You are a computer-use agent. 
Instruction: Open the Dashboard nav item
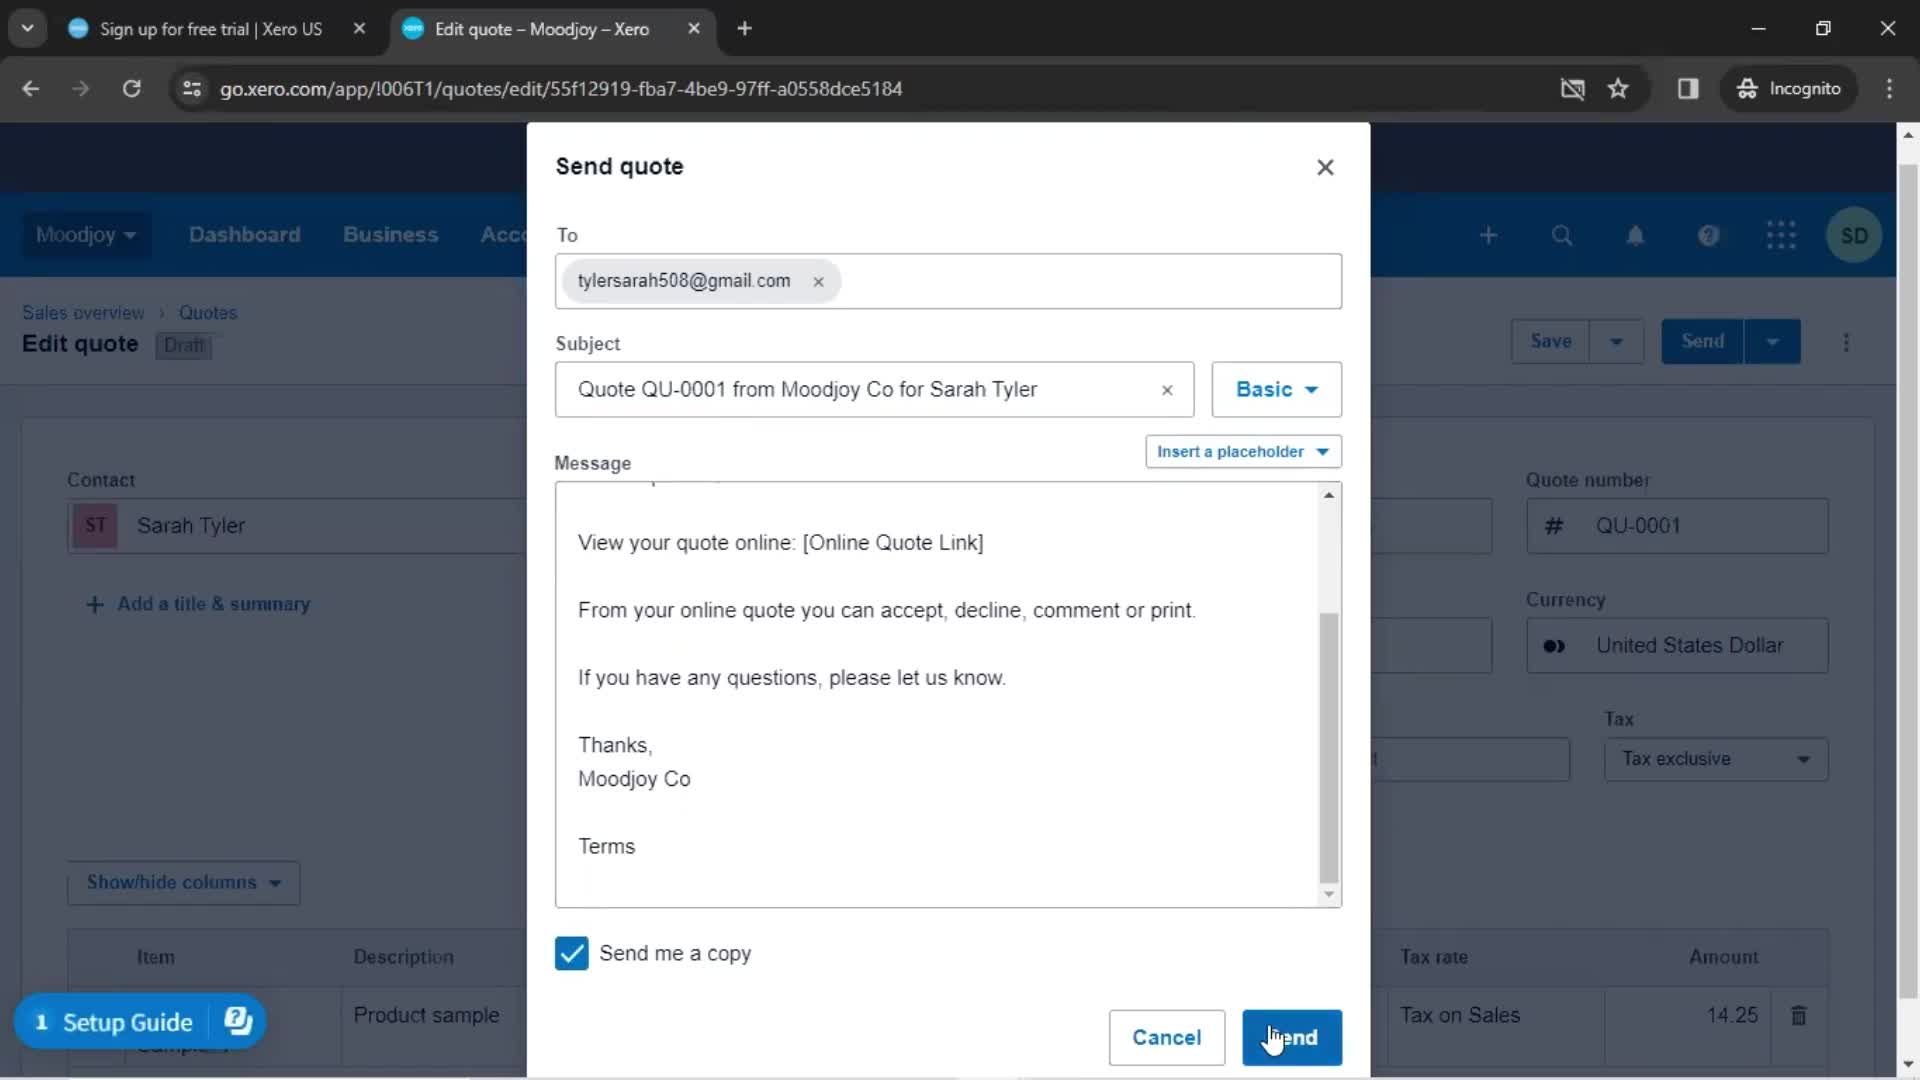click(x=244, y=235)
